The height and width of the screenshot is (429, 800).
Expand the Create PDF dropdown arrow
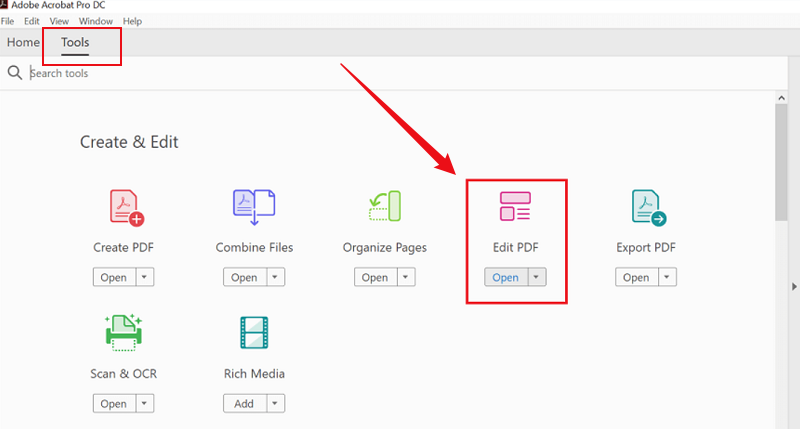[144, 277]
